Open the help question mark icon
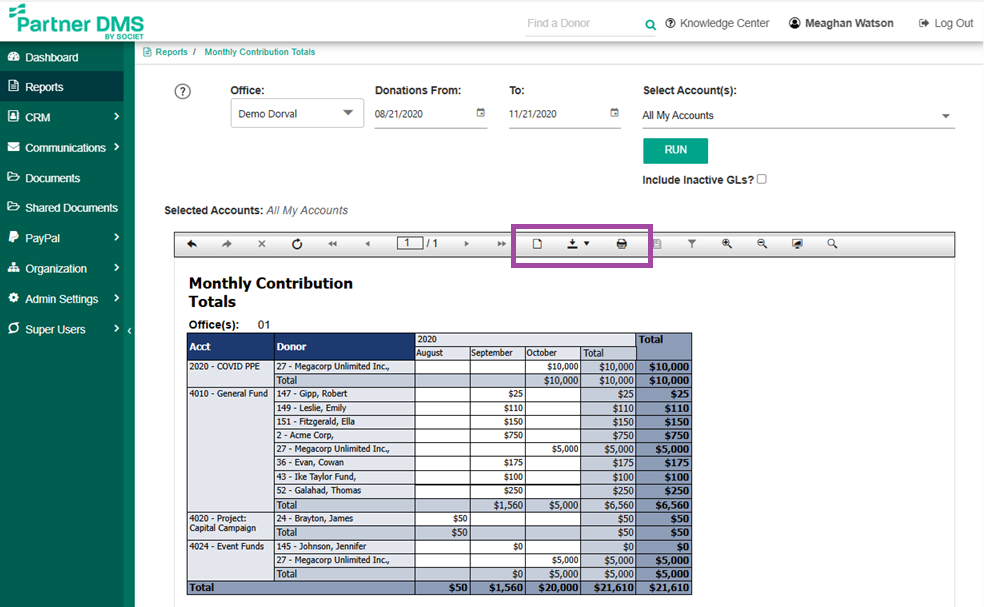 [182, 92]
